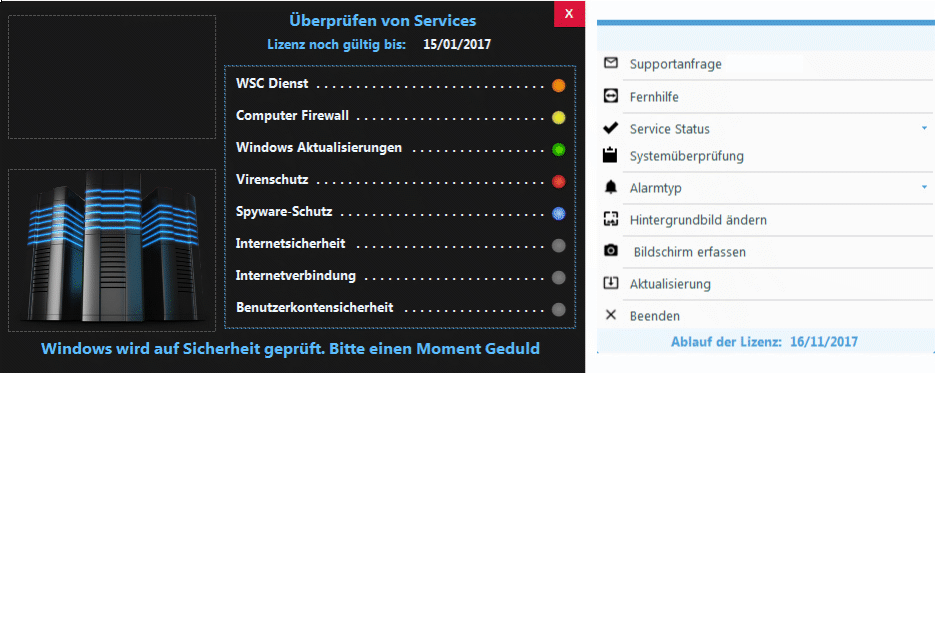Viewport: 935px width, 620px height.
Task: Choose Hintergrundbild ändern from the menu
Action: pos(698,220)
